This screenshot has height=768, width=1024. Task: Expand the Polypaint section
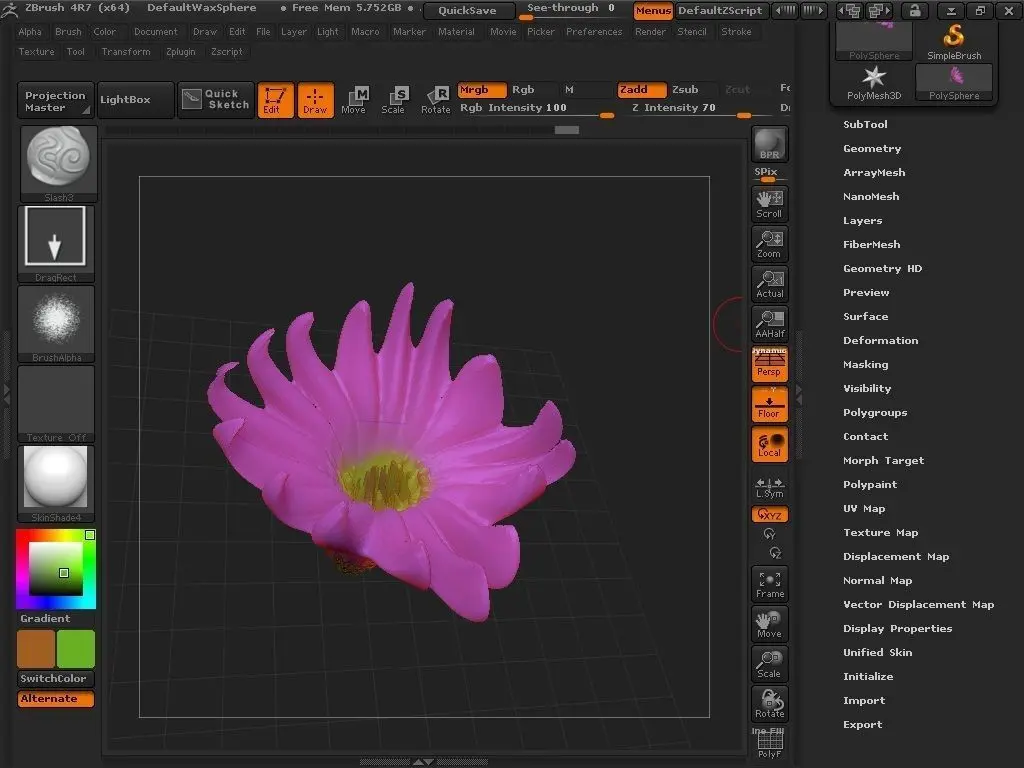pyautogui.click(x=870, y=485)
